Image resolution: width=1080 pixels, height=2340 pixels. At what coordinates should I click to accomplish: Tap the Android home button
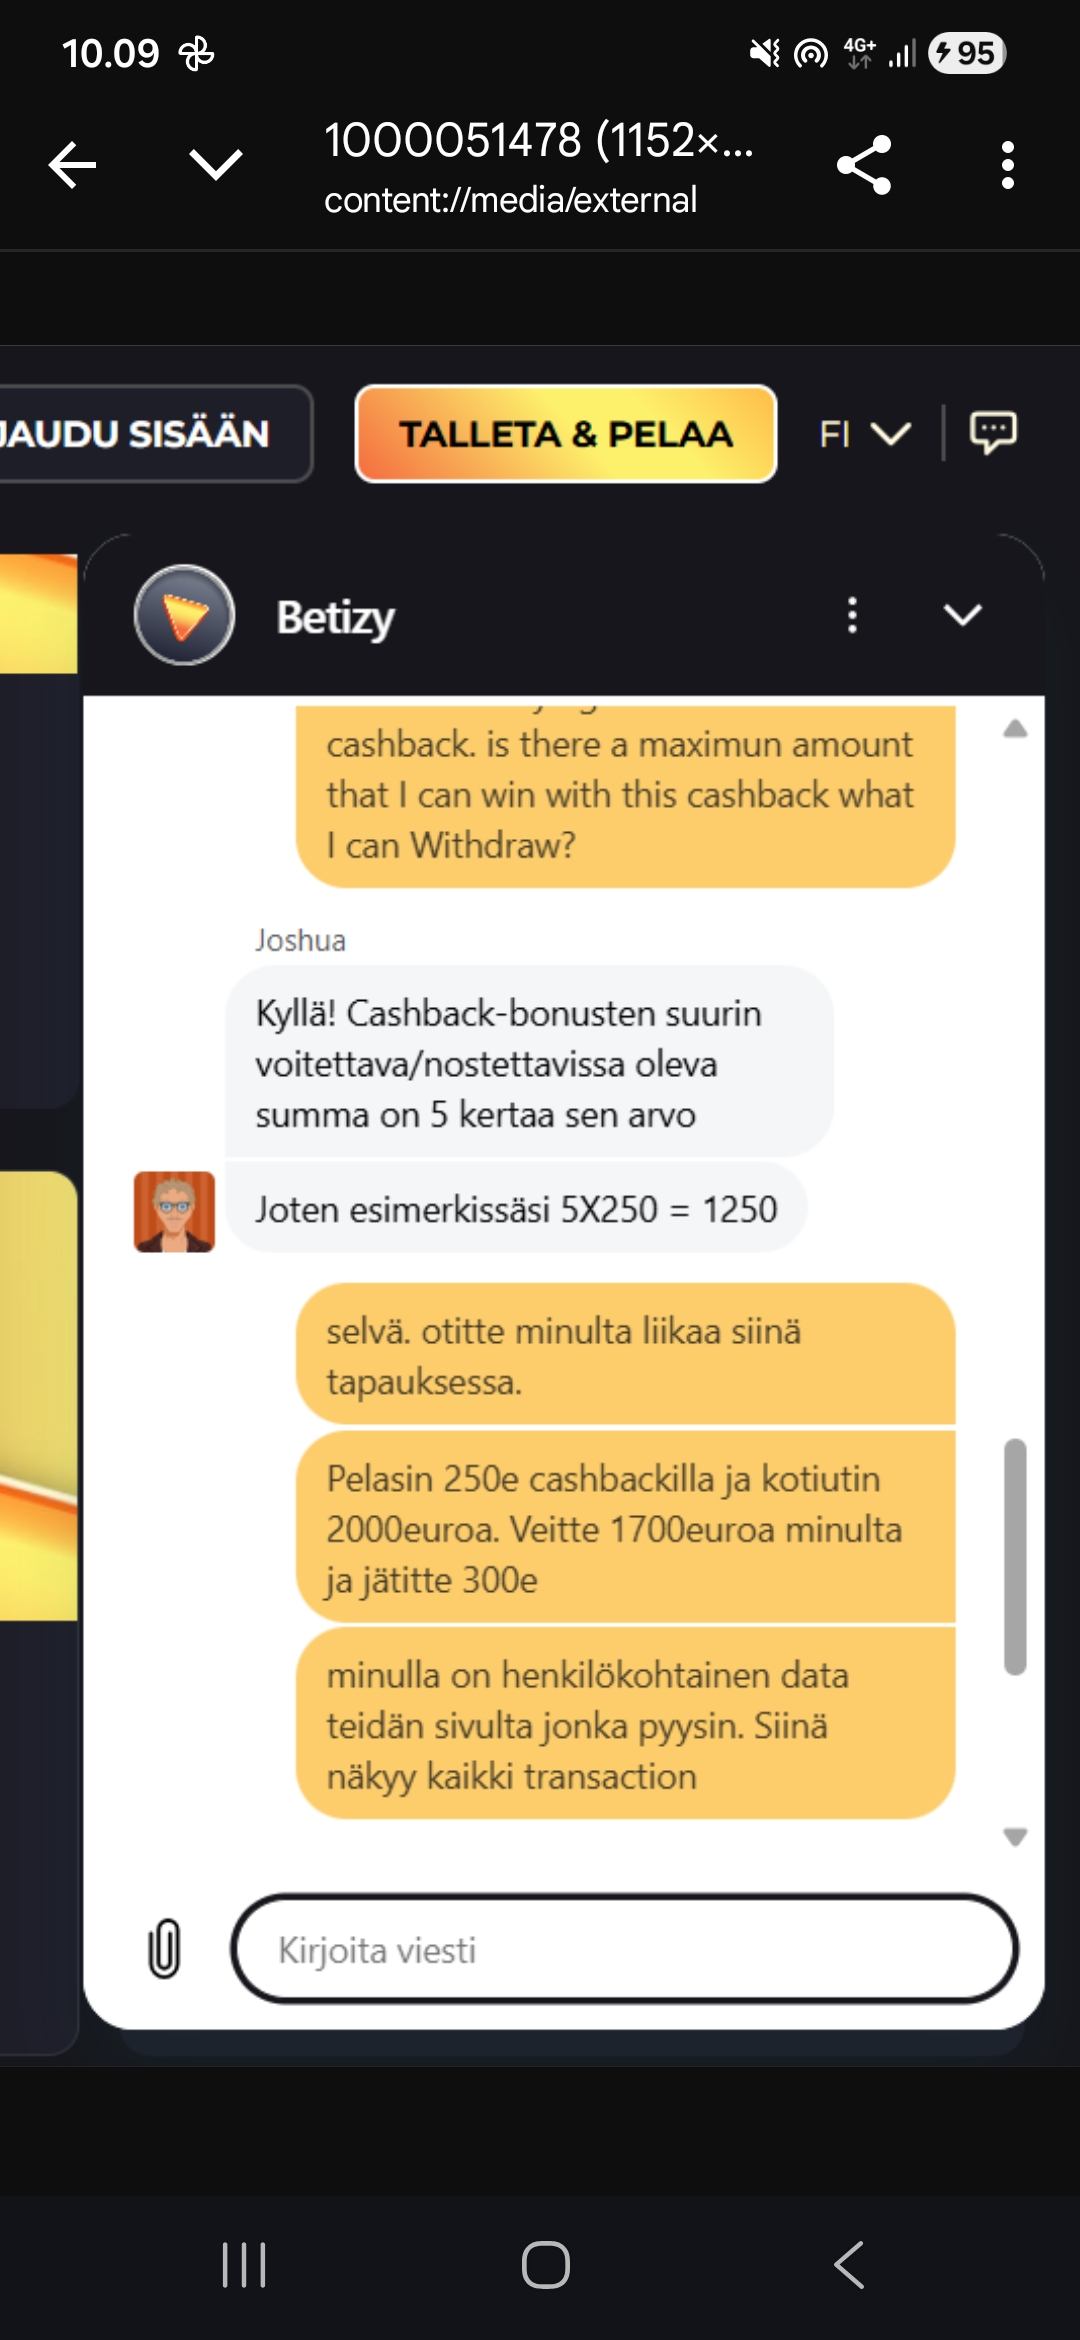click(x=546, y=2265)
